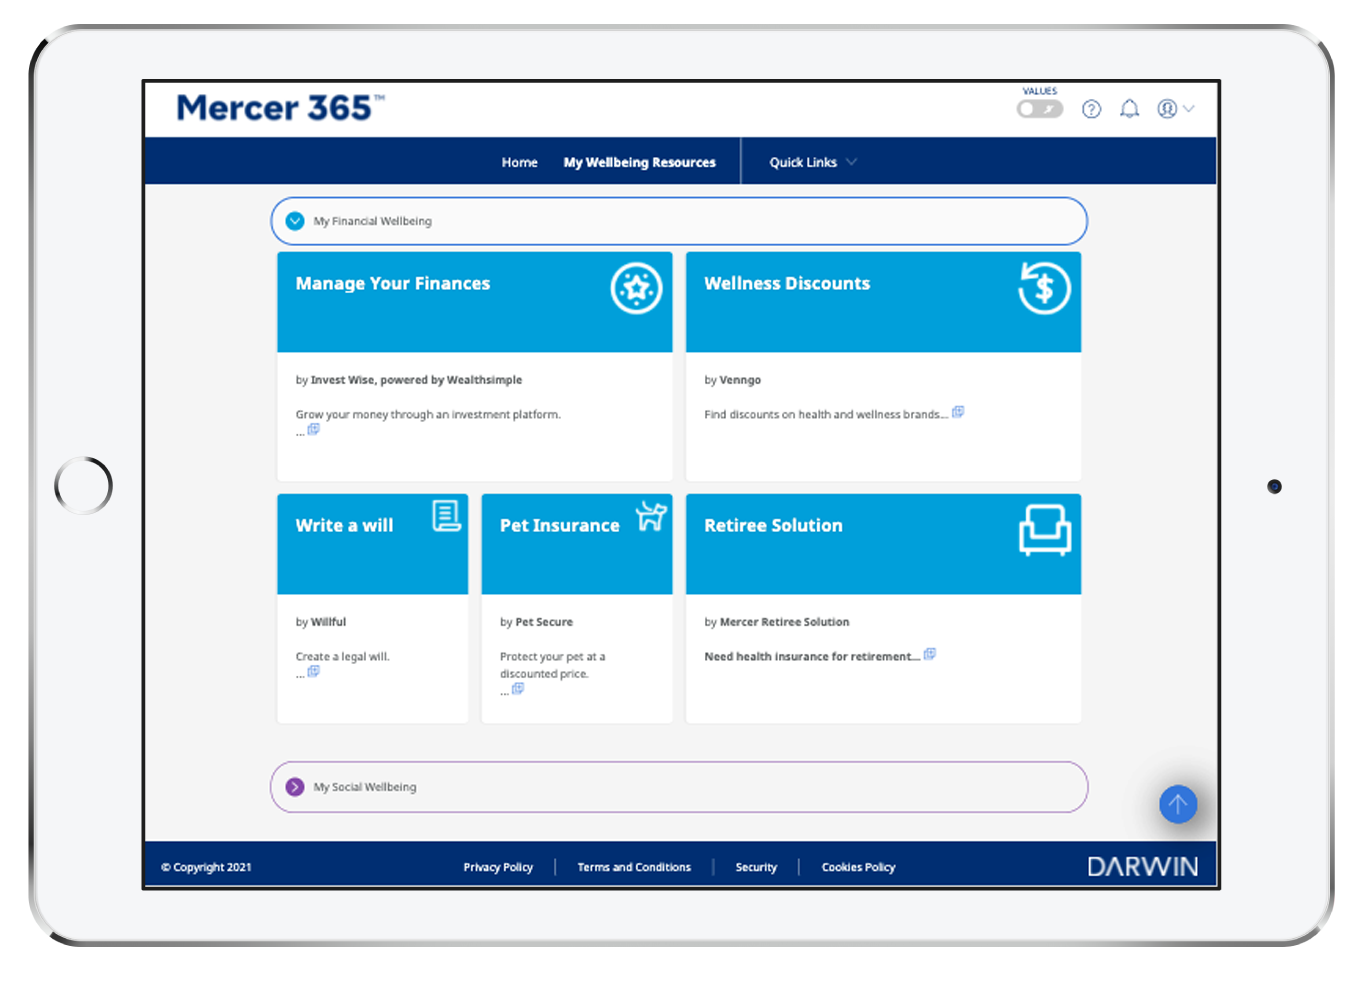
Task: Click the star badge icon on Manage Your Finances
Action: 636,289
